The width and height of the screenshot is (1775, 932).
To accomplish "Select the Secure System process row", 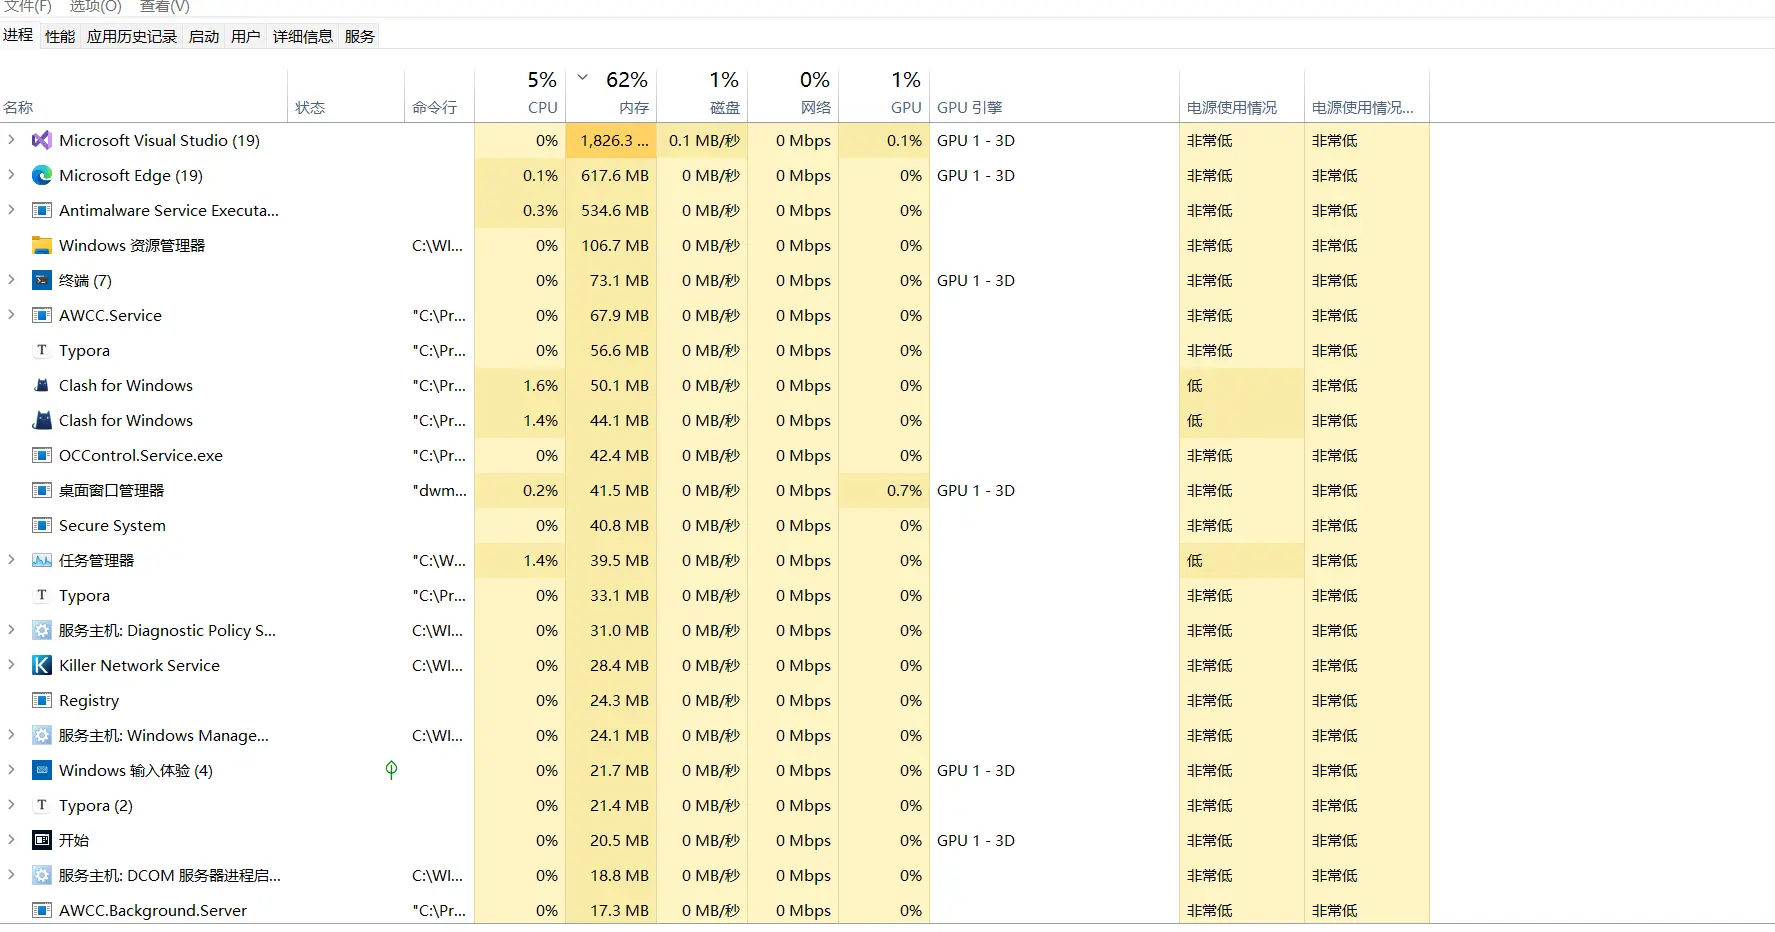I will coord(112,526).
